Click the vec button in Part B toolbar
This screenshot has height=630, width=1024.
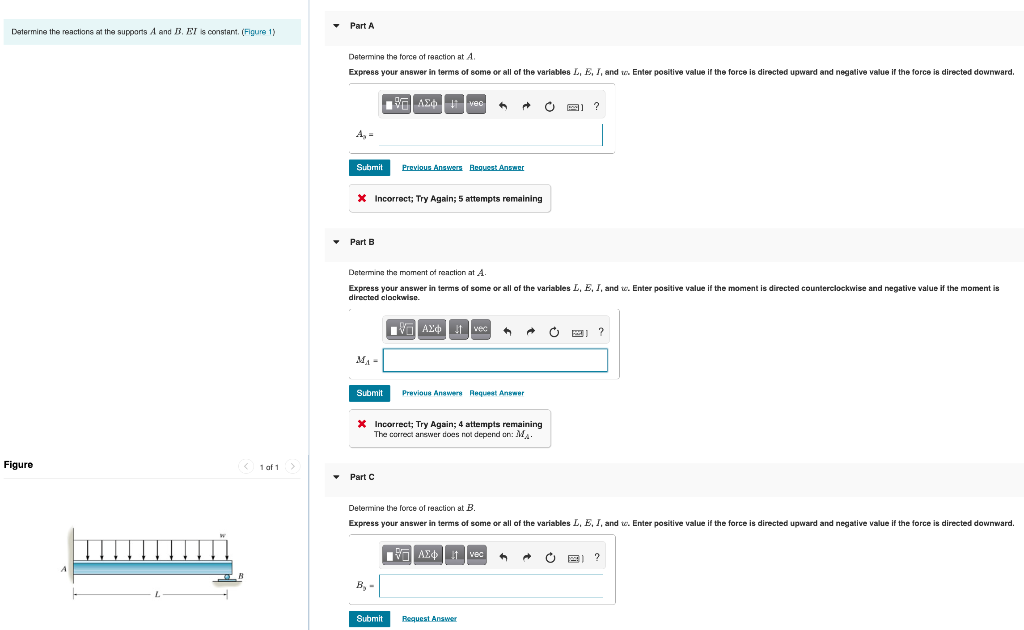(x=480, y=329)
